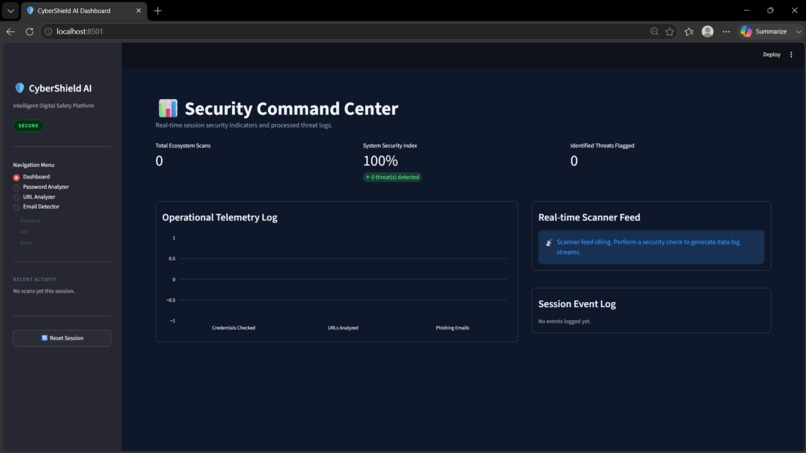806x453 pixels.
Task: Click the Navigation Menu label
Action: click(x=33, y=165)
